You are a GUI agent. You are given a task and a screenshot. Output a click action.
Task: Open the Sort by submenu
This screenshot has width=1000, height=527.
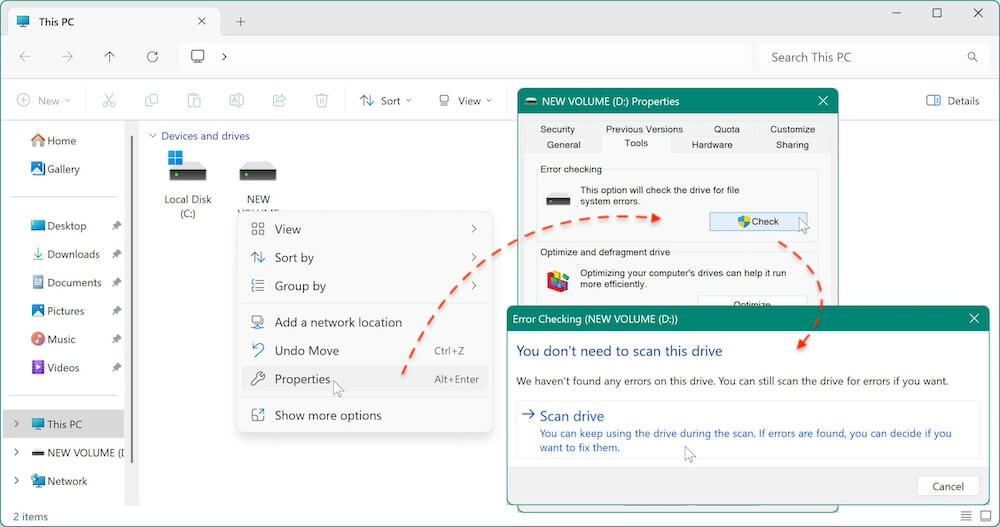pos(365,258)
